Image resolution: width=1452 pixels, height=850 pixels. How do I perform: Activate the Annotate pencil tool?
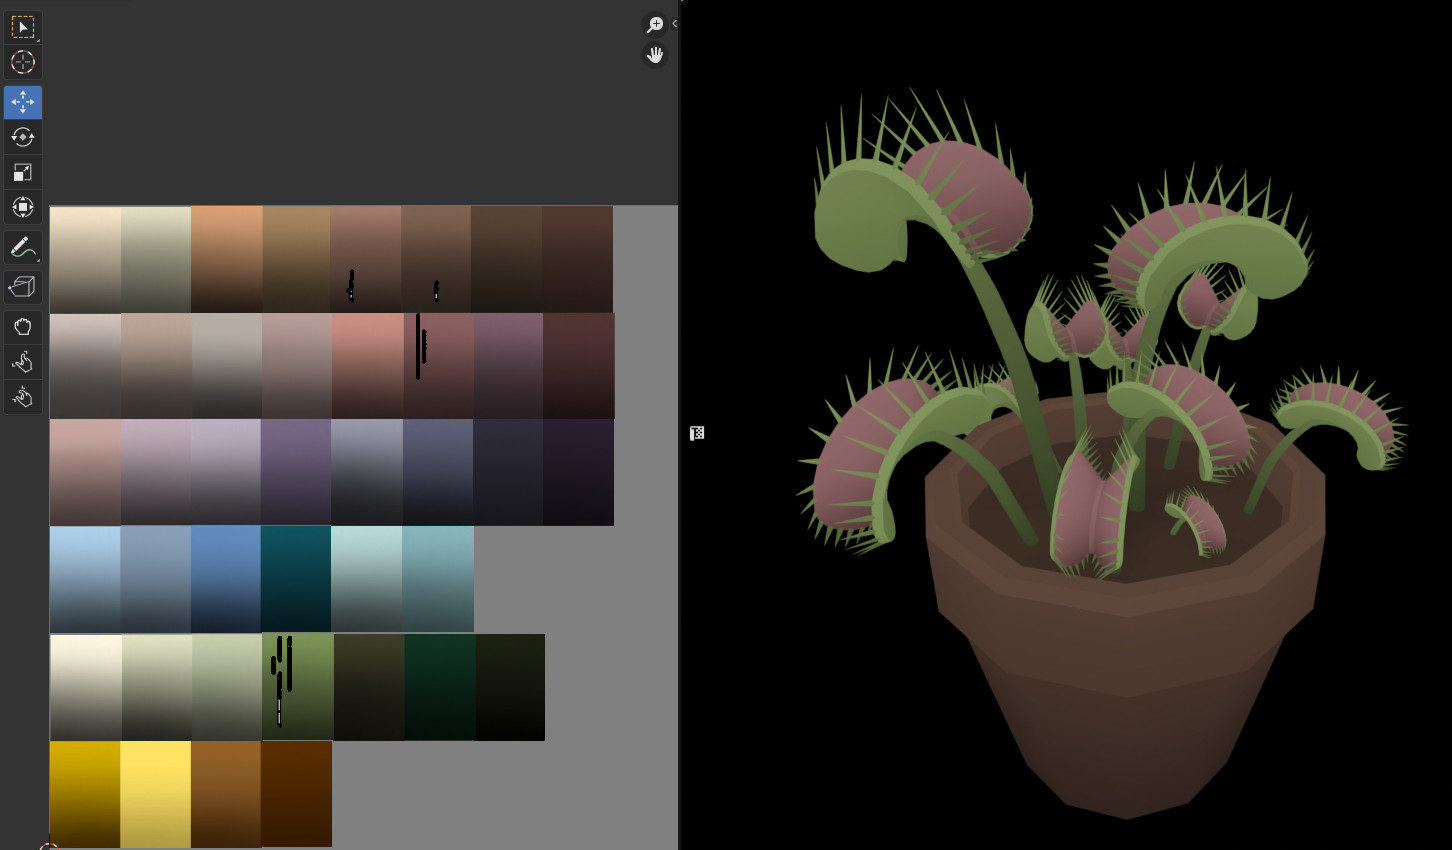(x=22, y=247)
